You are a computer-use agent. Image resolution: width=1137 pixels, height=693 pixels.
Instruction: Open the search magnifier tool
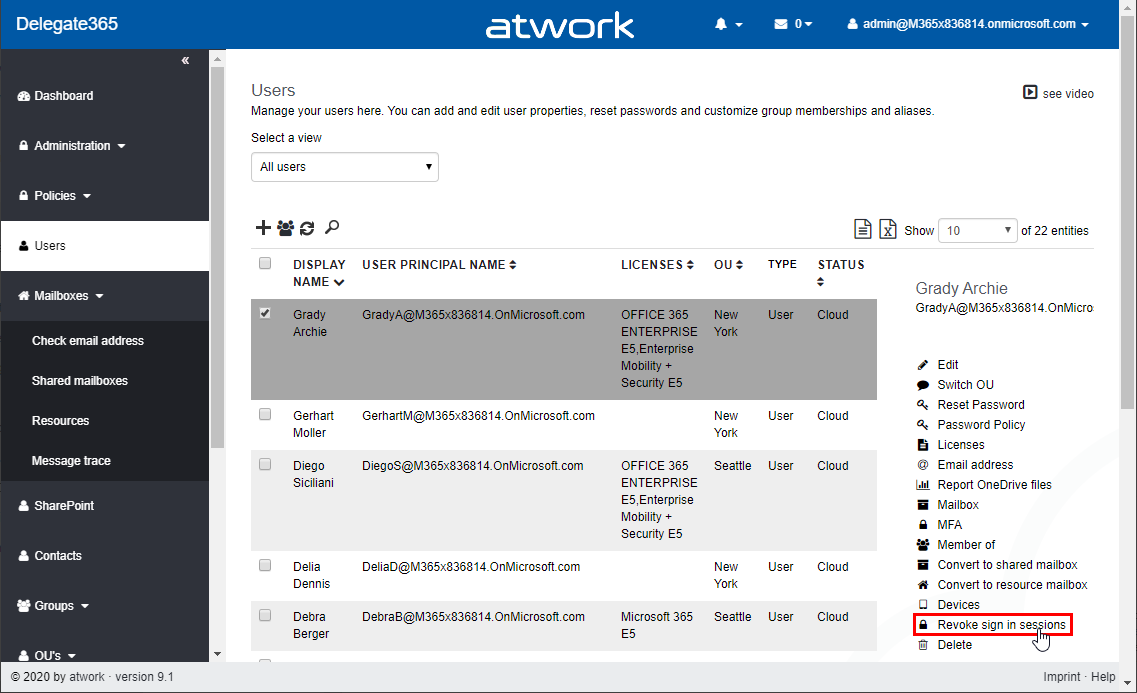[x=332, y=227]
